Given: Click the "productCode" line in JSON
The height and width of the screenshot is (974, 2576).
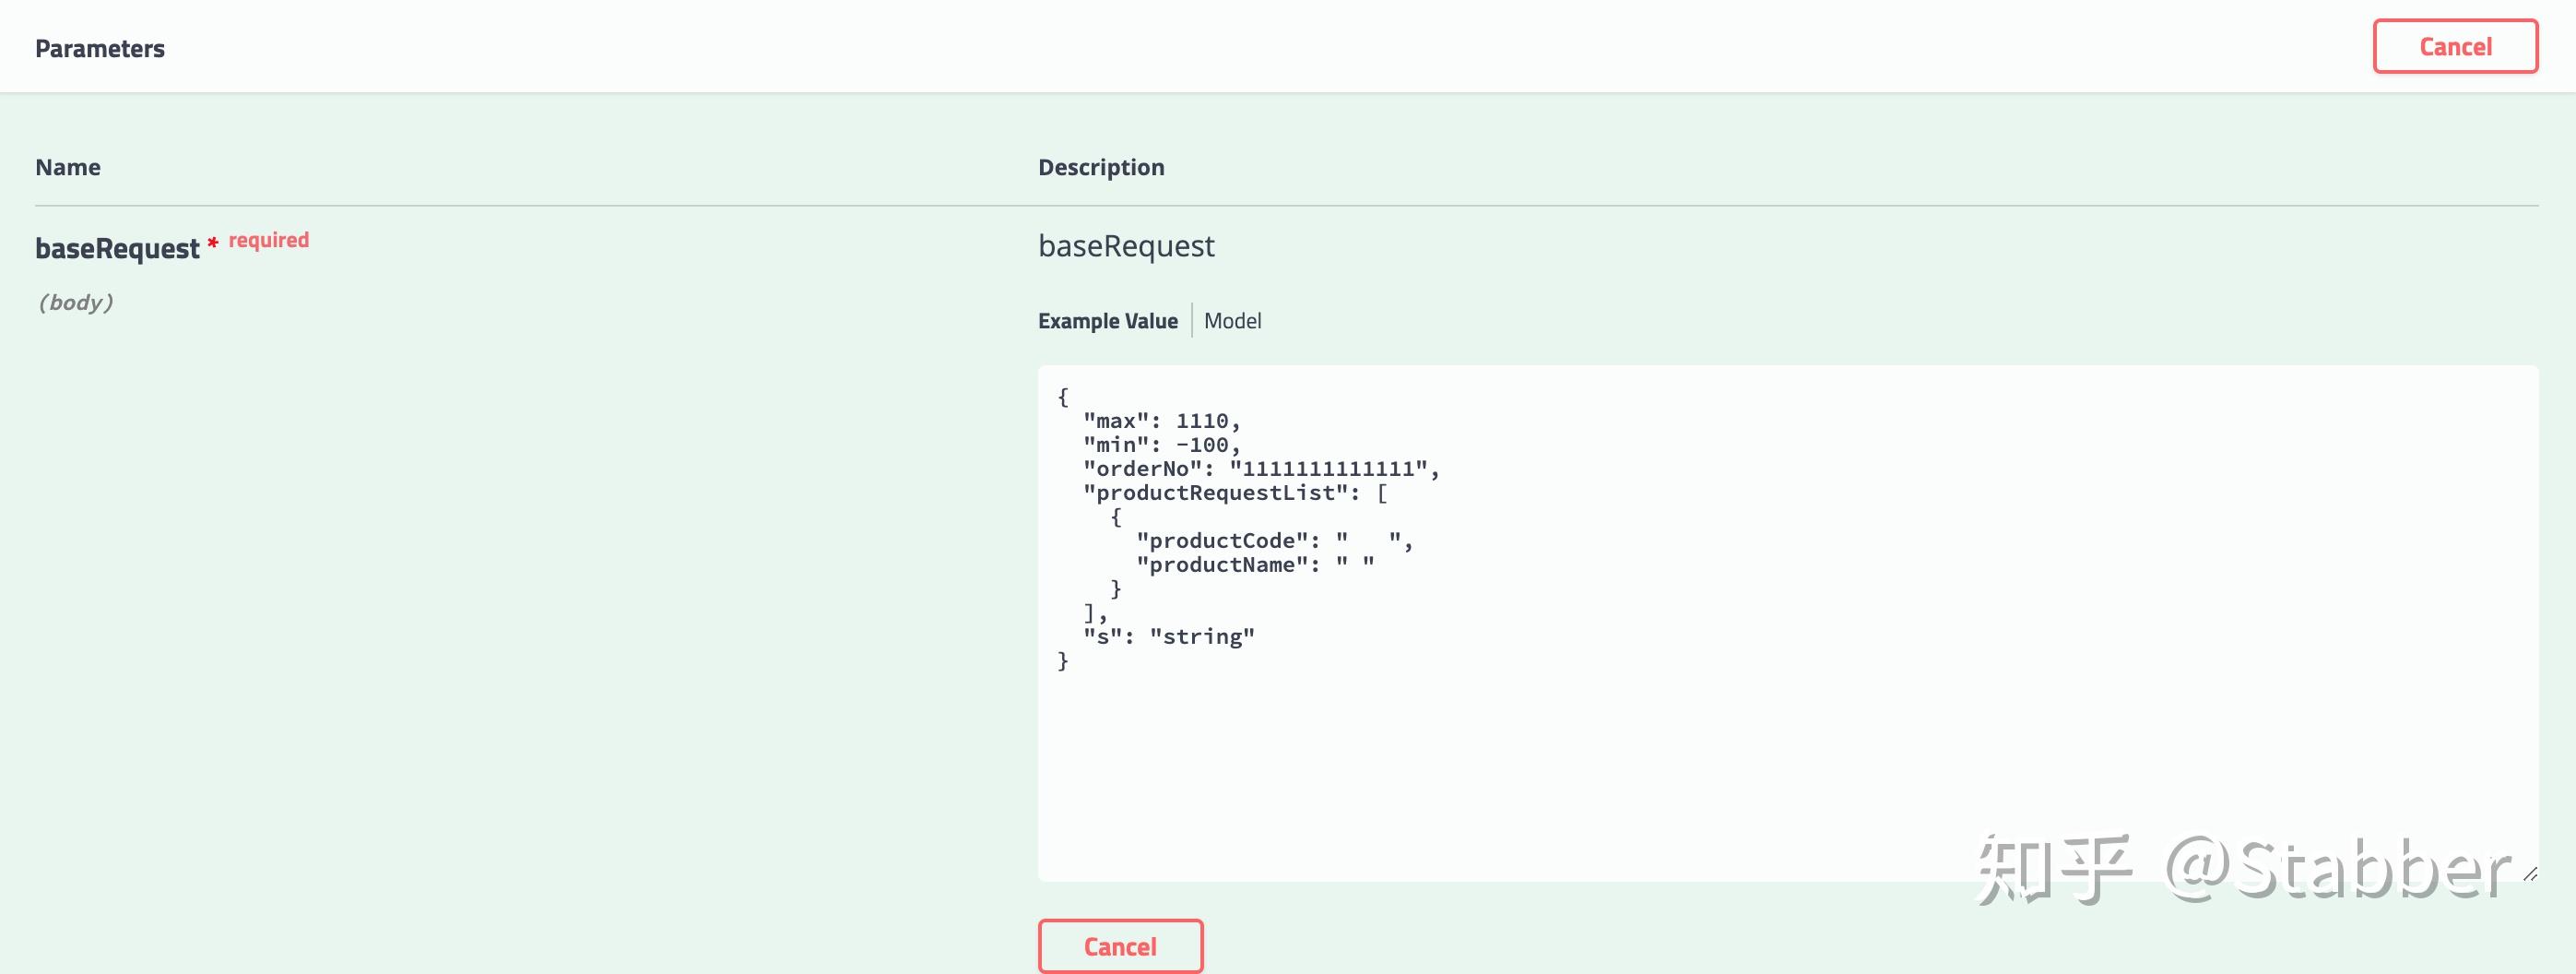Looking at the screenshot, I should click(1274, 541).
